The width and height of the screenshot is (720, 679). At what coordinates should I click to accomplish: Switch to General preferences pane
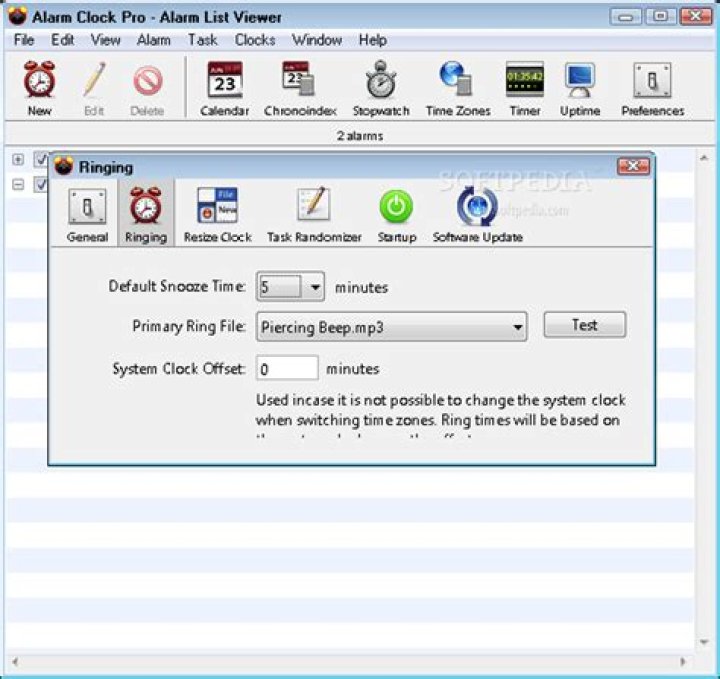[87, 215]
